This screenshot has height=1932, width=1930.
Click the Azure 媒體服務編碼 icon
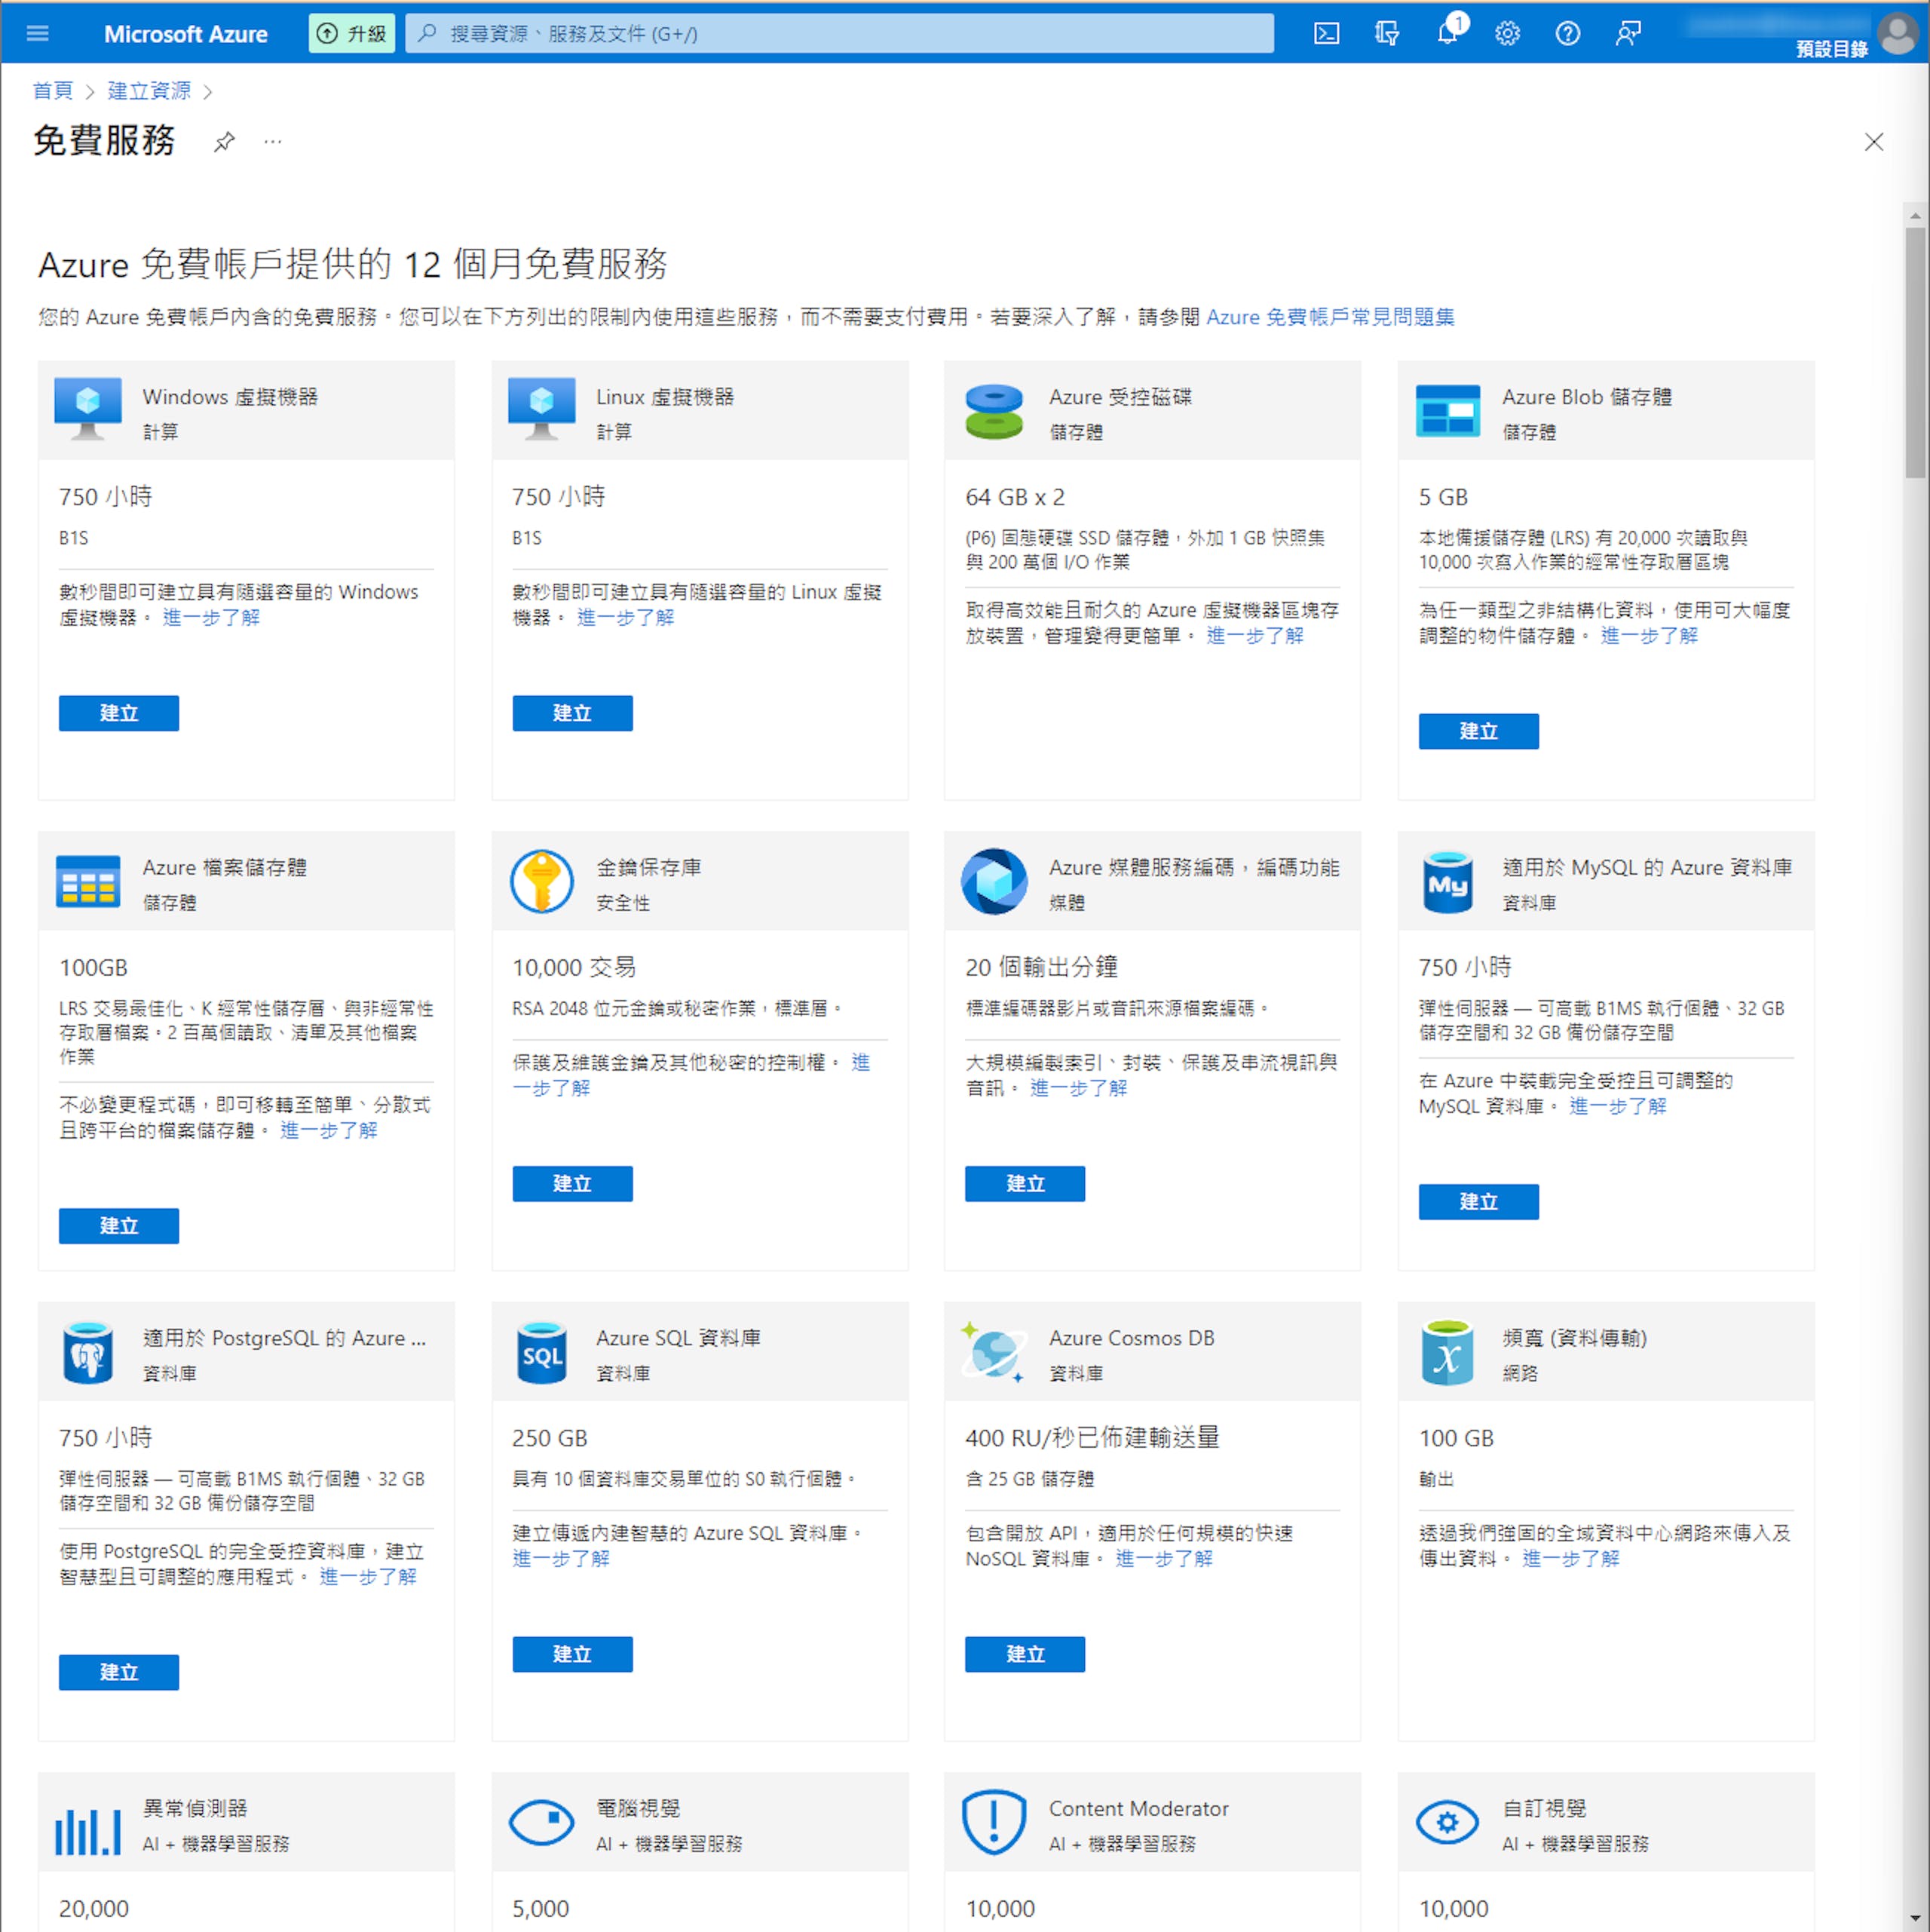pyautogui.click(x=994, y=881)
